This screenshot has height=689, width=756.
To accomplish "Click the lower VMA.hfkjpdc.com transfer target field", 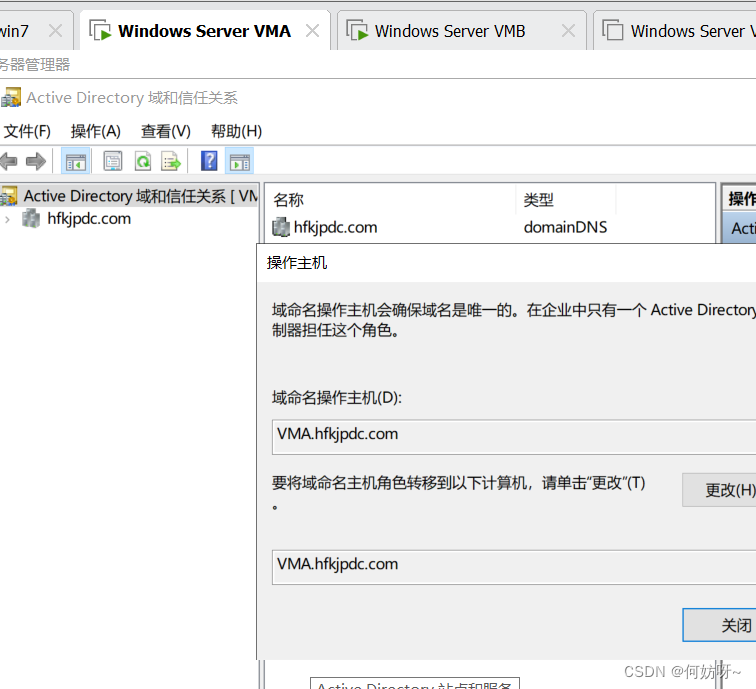I will click(x=514, y=567).
